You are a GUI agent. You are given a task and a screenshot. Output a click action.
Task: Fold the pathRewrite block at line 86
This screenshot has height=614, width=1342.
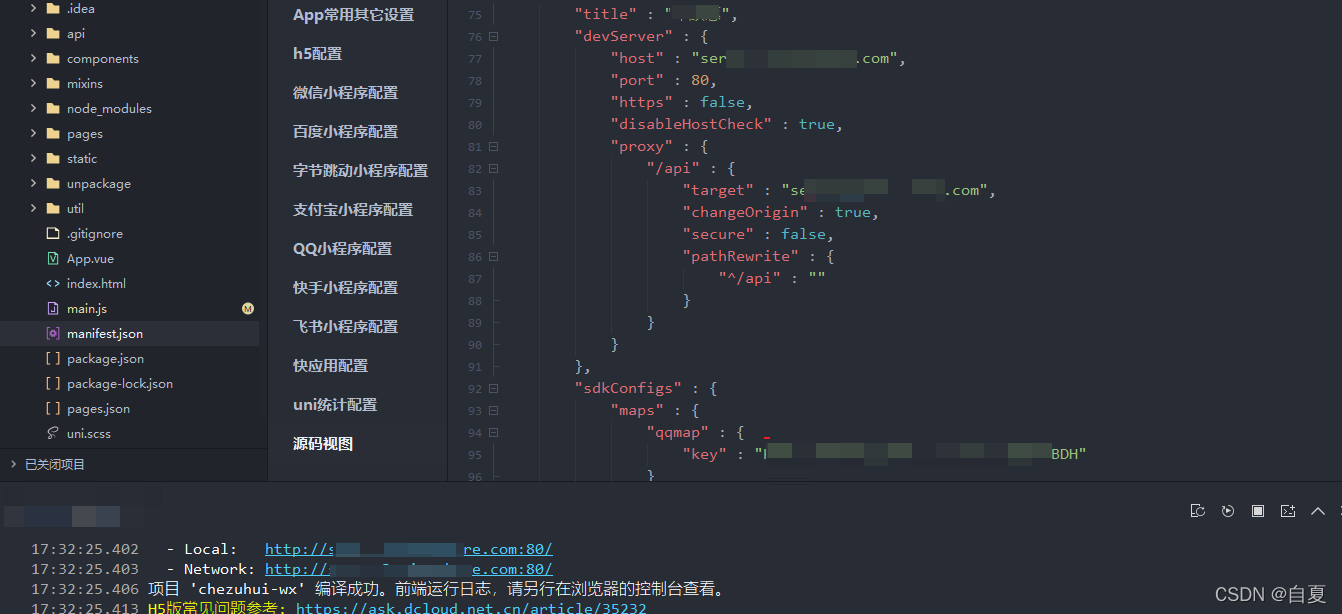(494, 257)
